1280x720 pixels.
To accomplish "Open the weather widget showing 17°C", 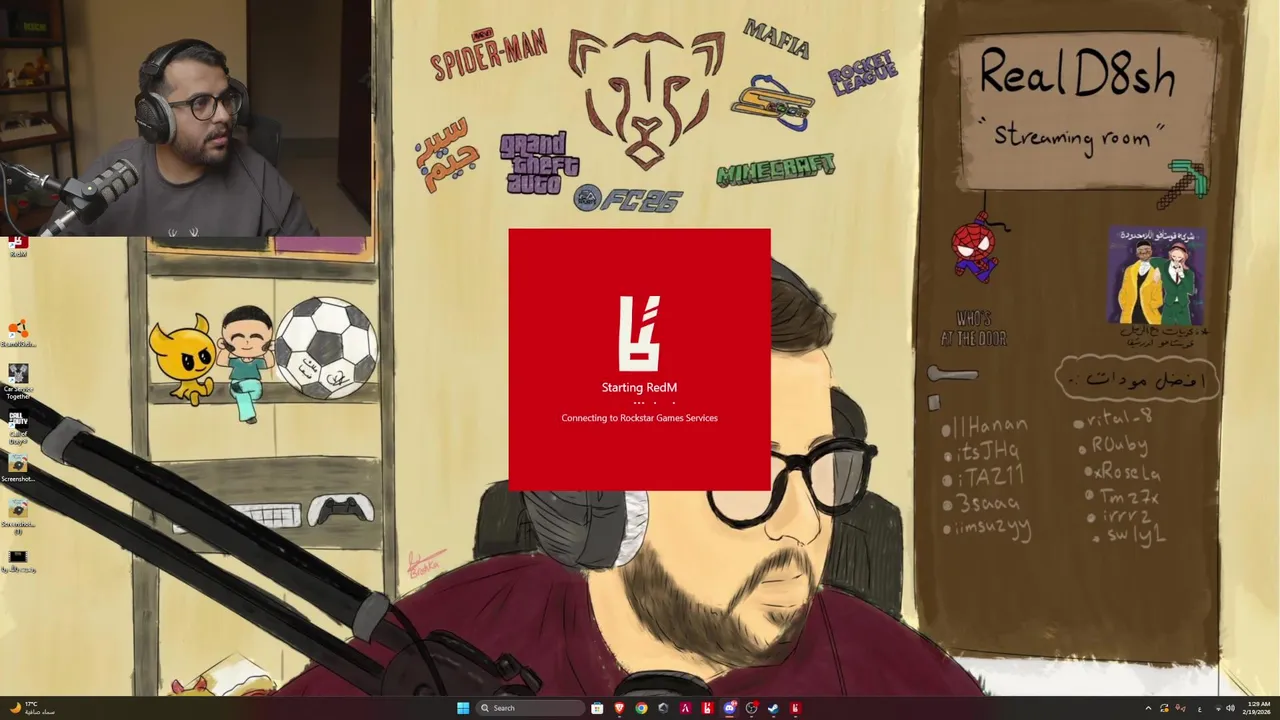I will (30, 708).
